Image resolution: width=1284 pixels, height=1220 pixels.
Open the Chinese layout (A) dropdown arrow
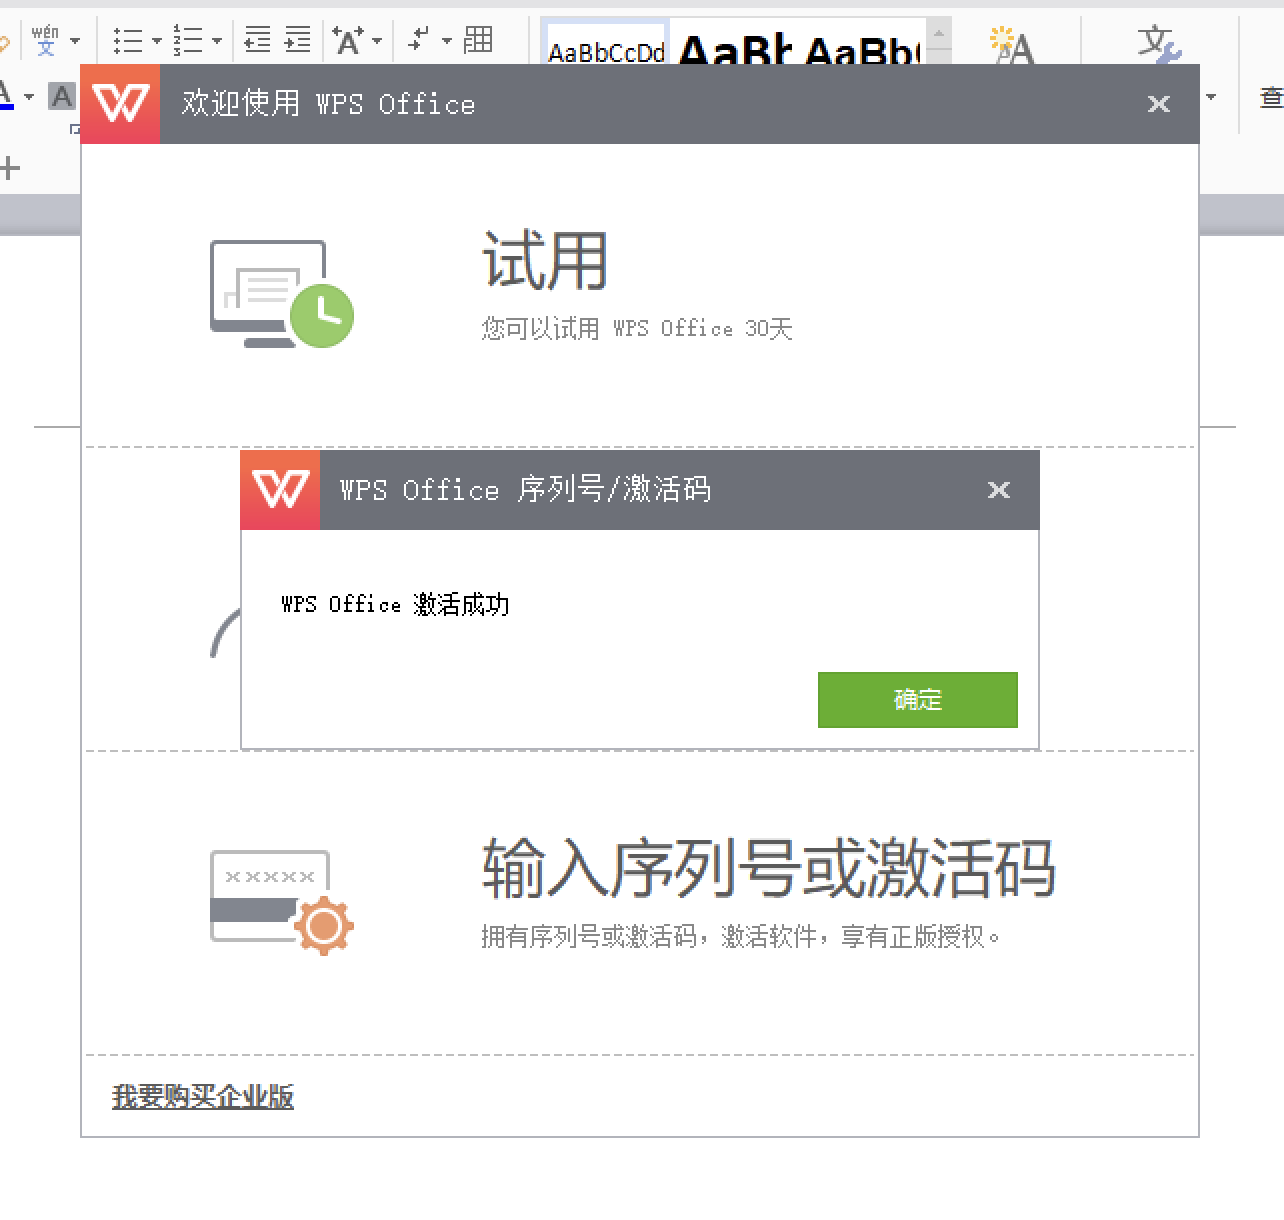tap(377, 41)
